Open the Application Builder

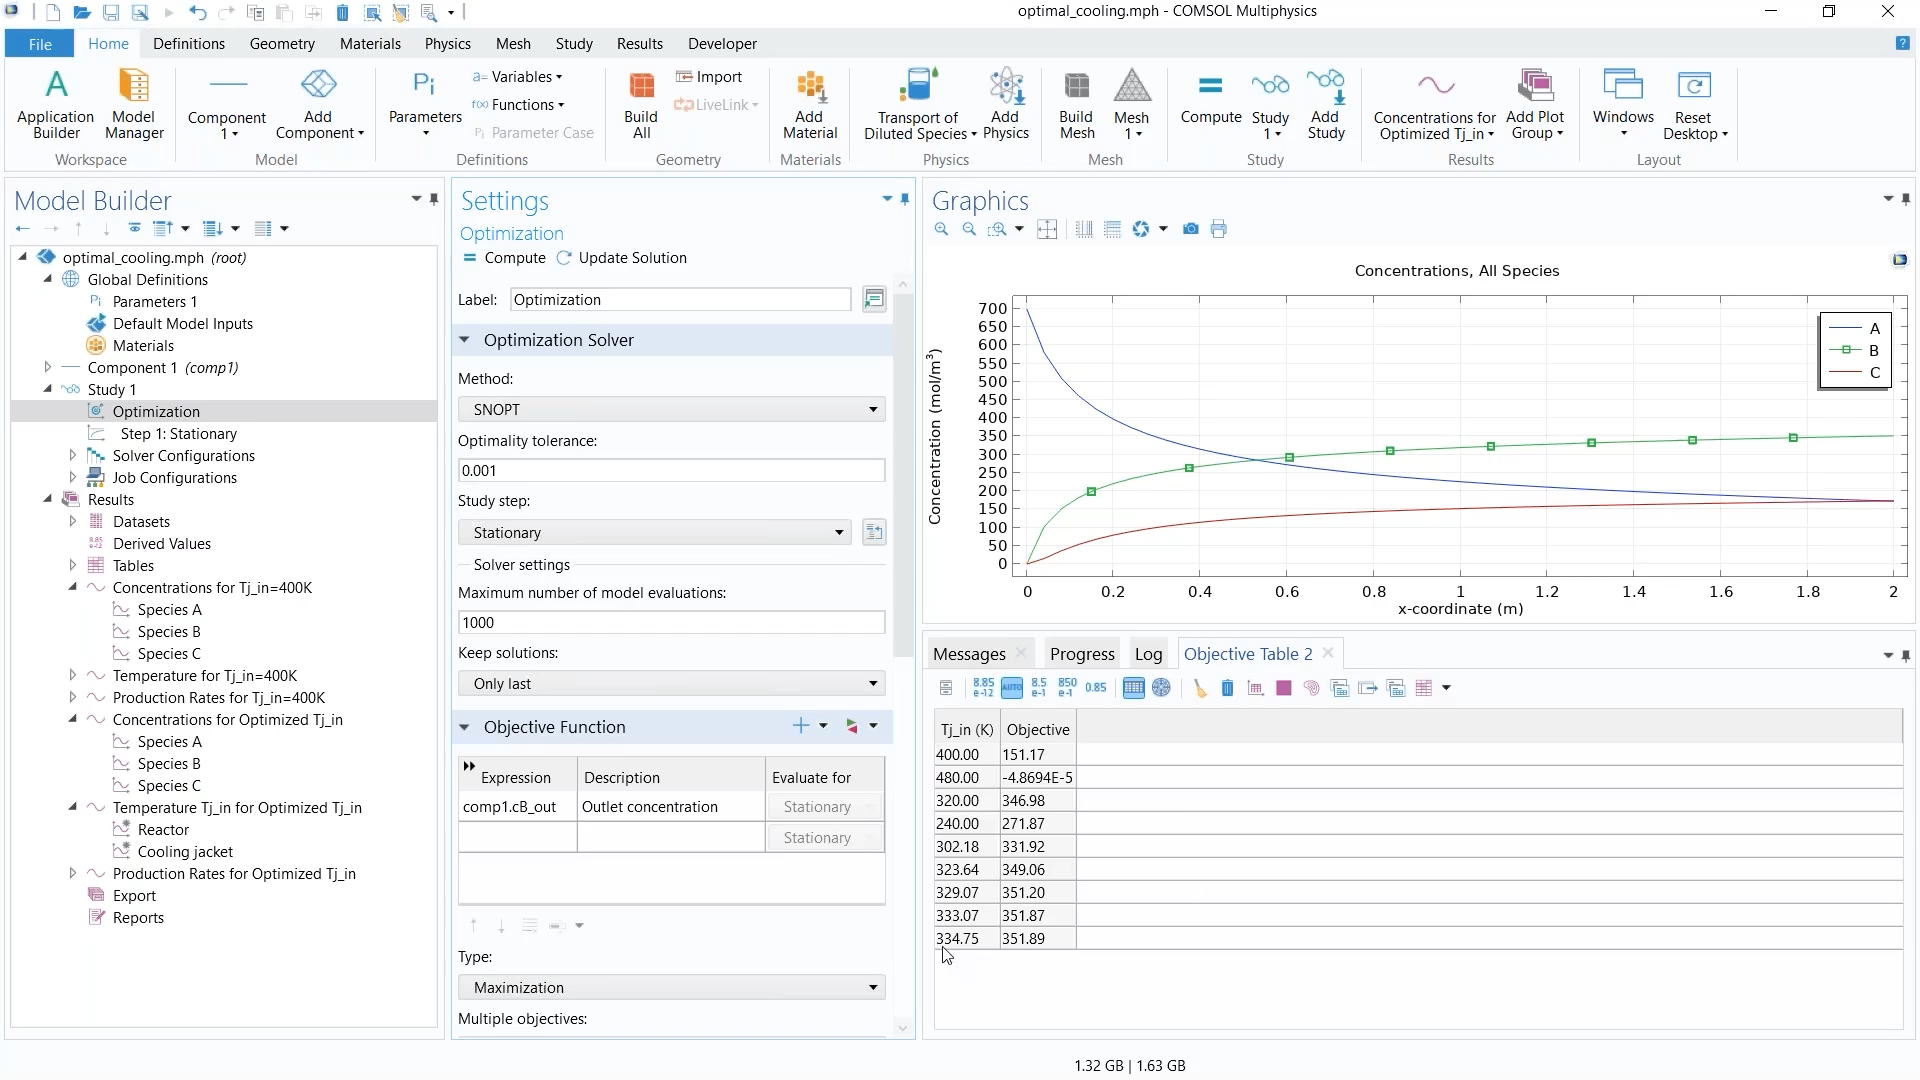[56, 104]
